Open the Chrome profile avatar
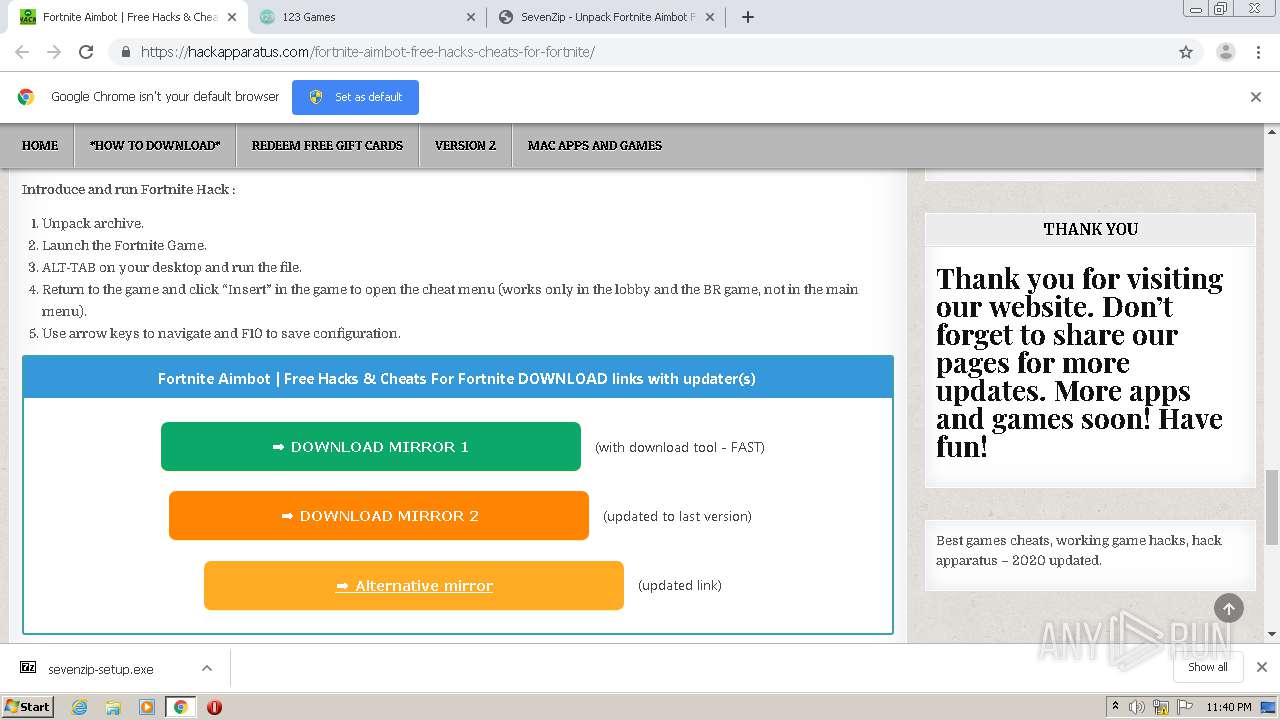1280x720 pixels. (1225, 52)
